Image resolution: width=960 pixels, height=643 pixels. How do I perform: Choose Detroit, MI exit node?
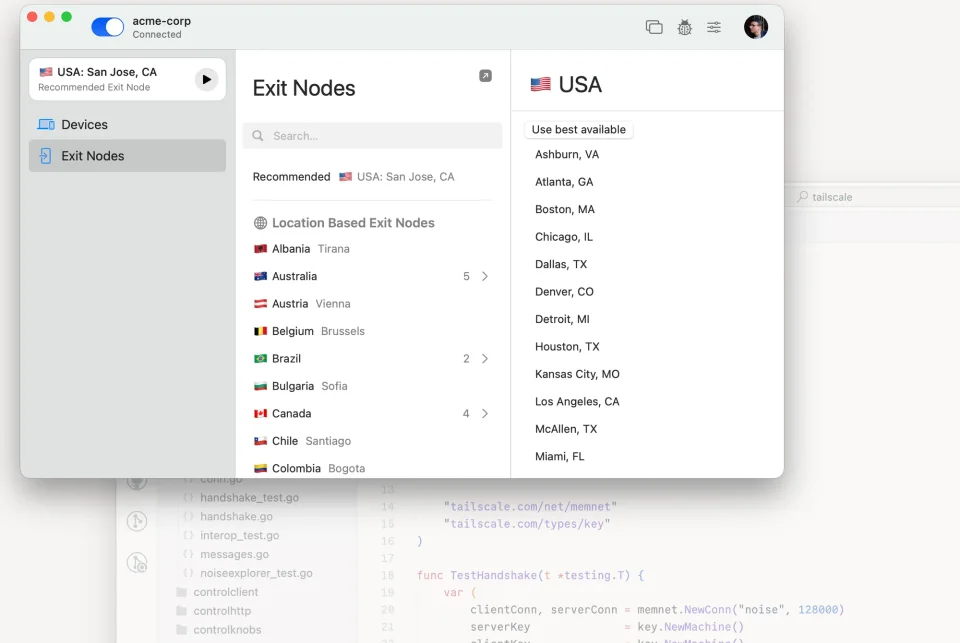(562, 319)
